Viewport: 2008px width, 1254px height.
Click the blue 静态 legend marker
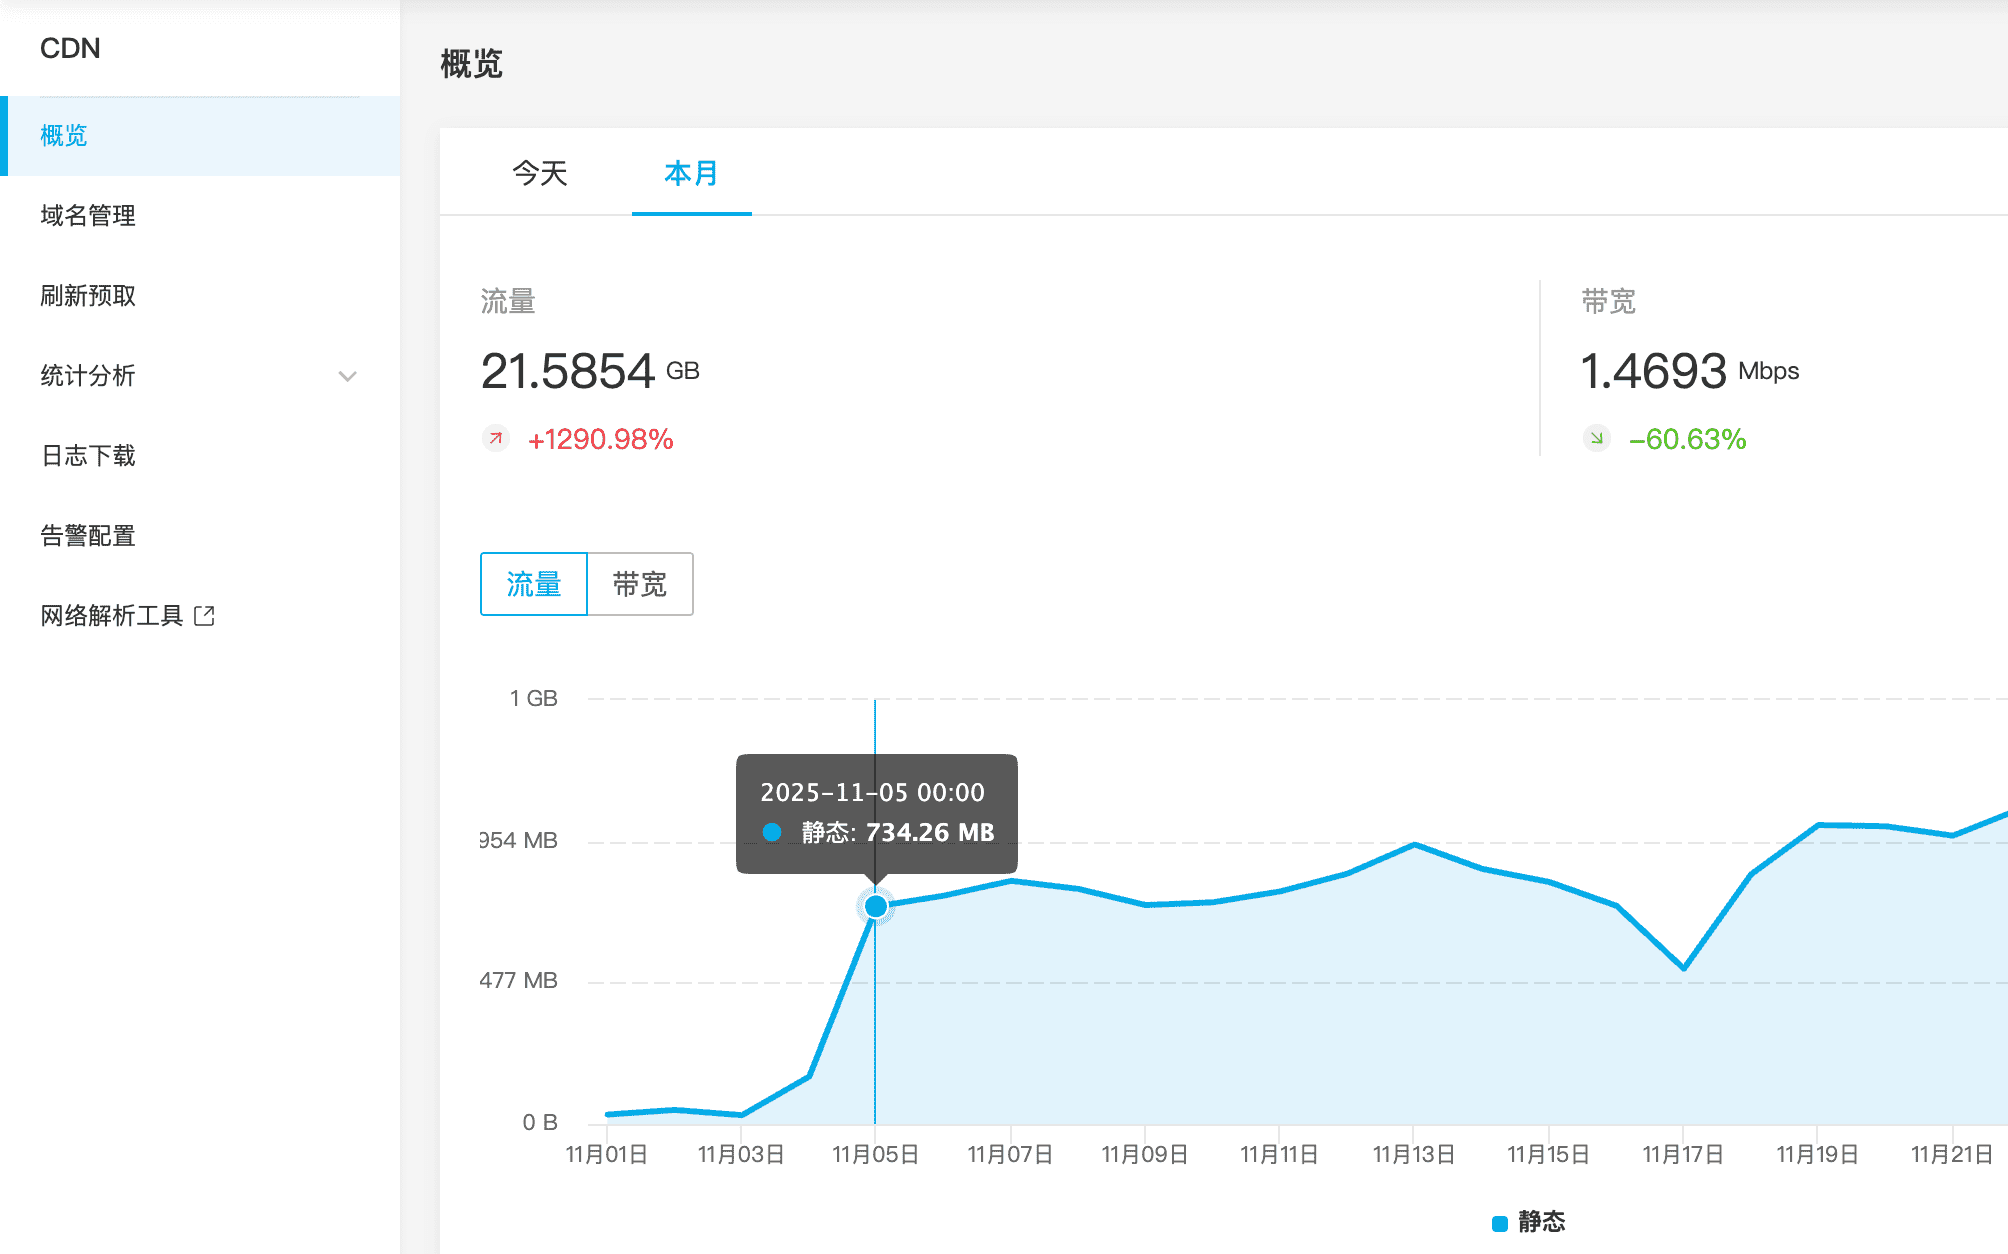tap(1499, 1223)
